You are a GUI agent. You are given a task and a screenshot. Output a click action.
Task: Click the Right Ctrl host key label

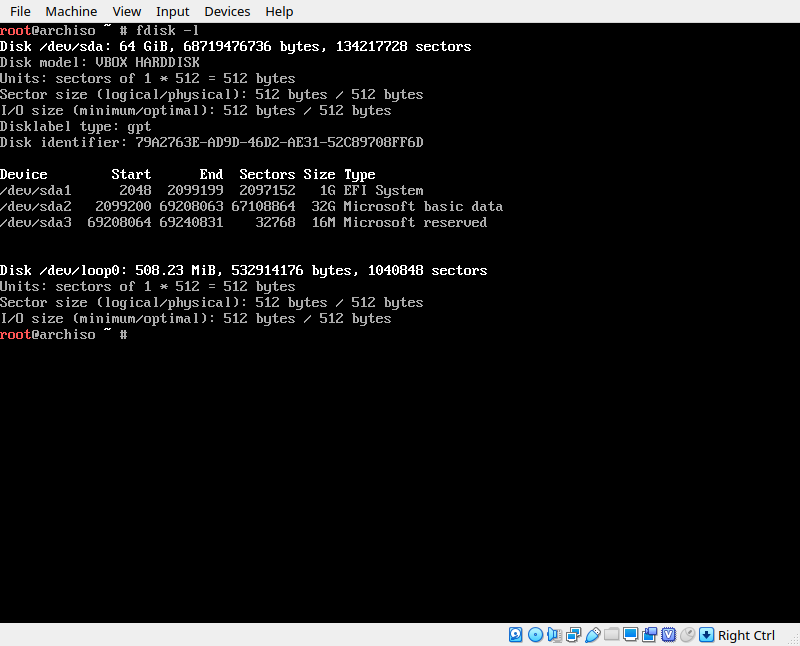[x=746, y=635]
